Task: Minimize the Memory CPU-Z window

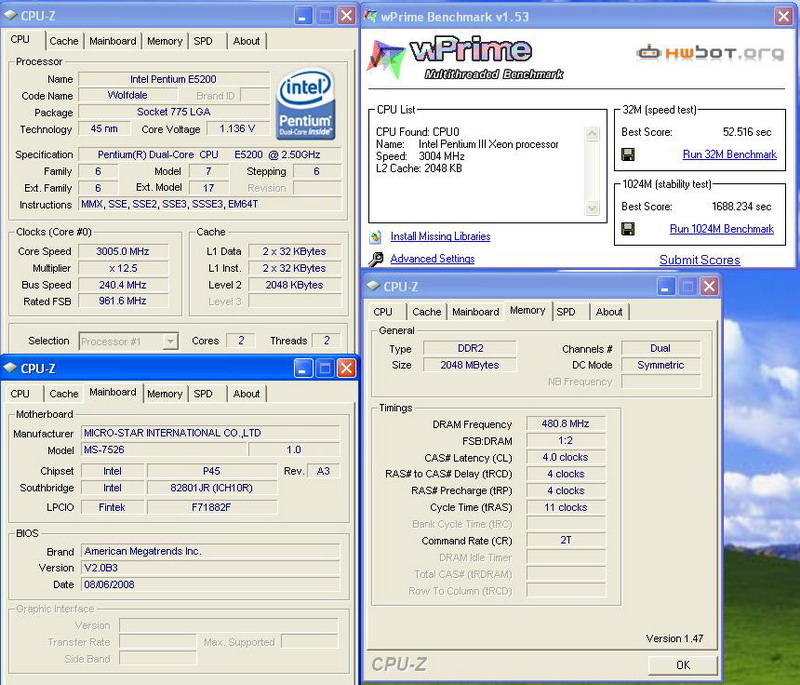Action: (x=665, y=286)
